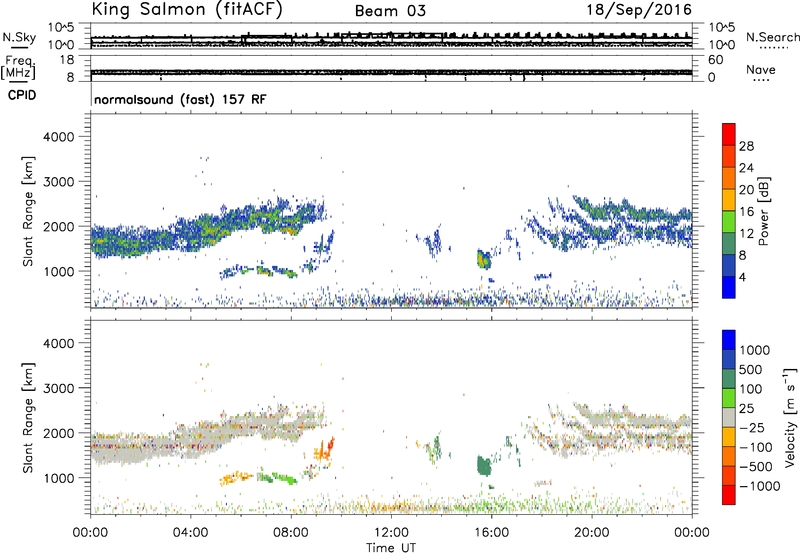800x554 pixels.
Task: Click velocity color bar value '500'
Action: (752, 370)
